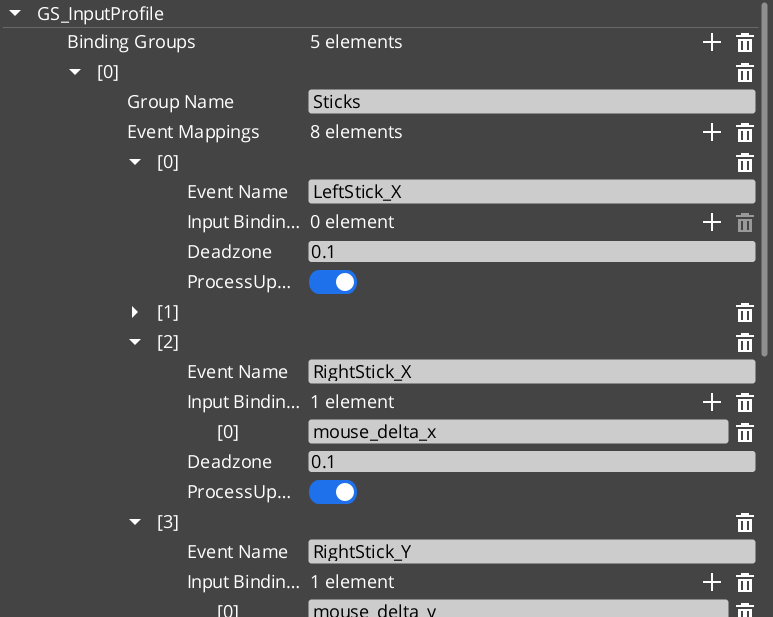
Task: Edit the Group Name field Sticks
Action: pos(531,102)
